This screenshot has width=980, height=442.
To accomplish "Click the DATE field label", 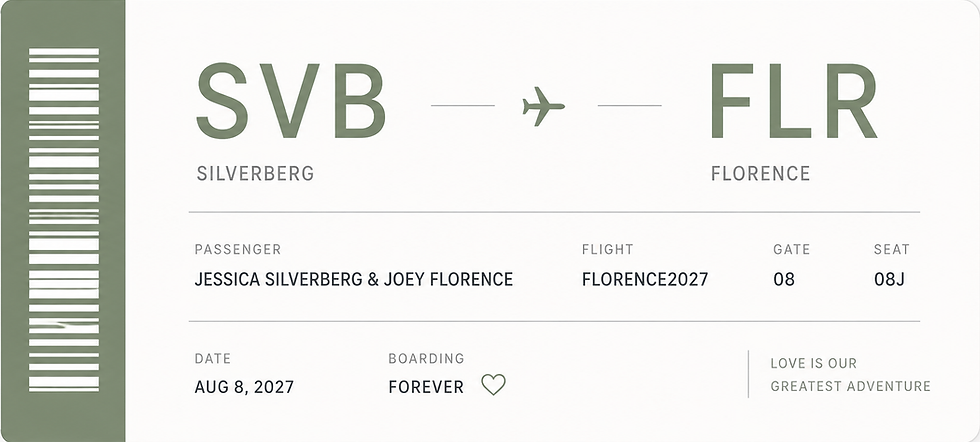I will tap(212, 359).
